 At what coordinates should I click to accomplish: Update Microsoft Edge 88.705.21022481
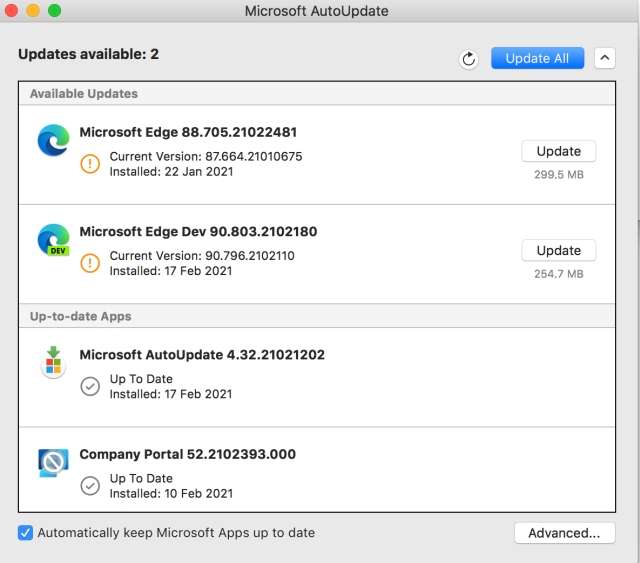(x=558, y=151)
